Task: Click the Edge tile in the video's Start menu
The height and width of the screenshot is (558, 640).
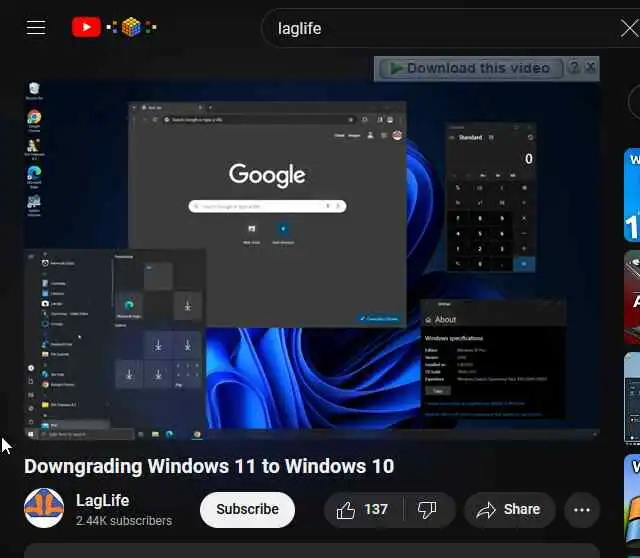Action: (129, 305)
